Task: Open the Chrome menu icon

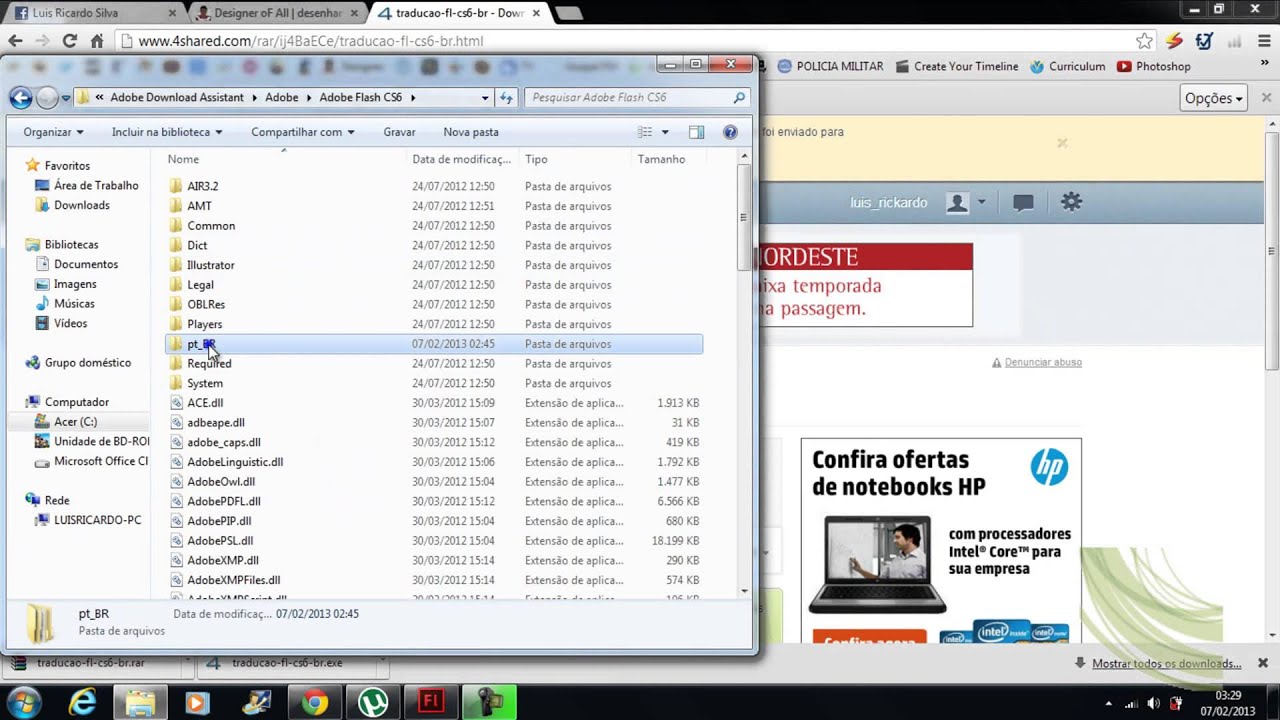Action: click(x=1263, y=41)
